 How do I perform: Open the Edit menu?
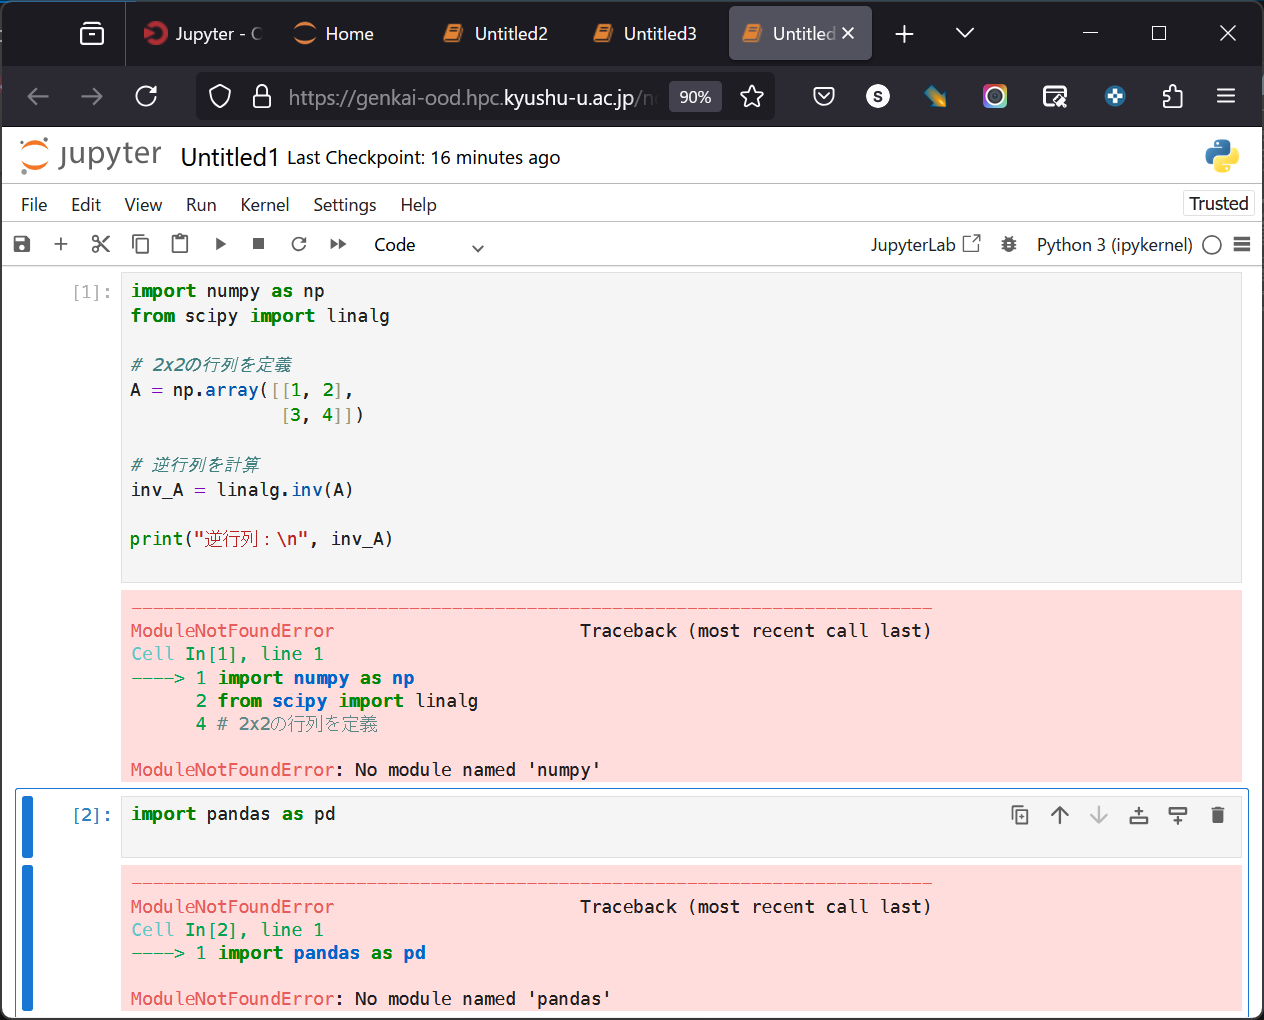pos(86,204)
